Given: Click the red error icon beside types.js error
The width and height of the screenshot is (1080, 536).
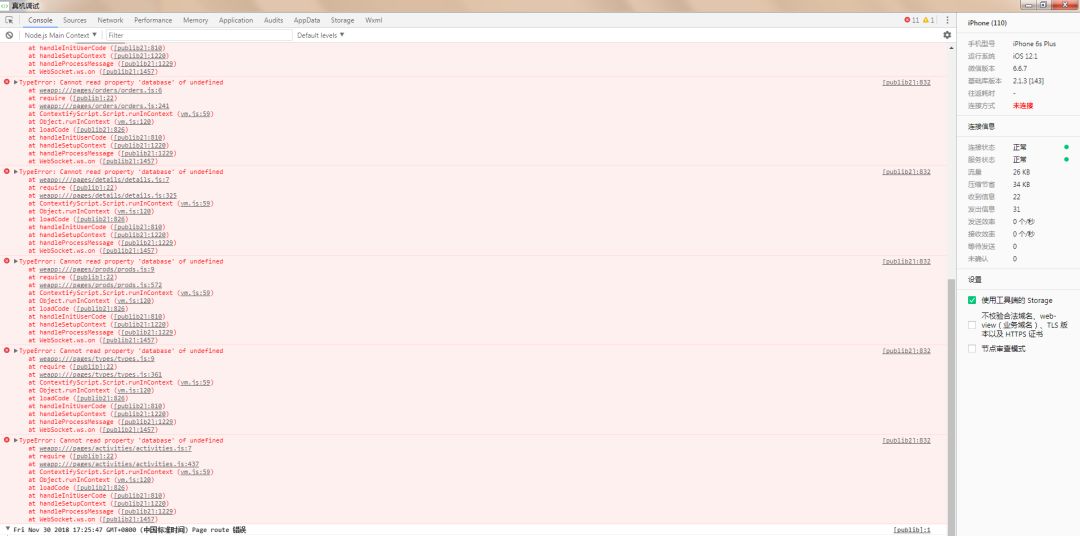Looking at the screenshot, I should click(x=7, y=351).
